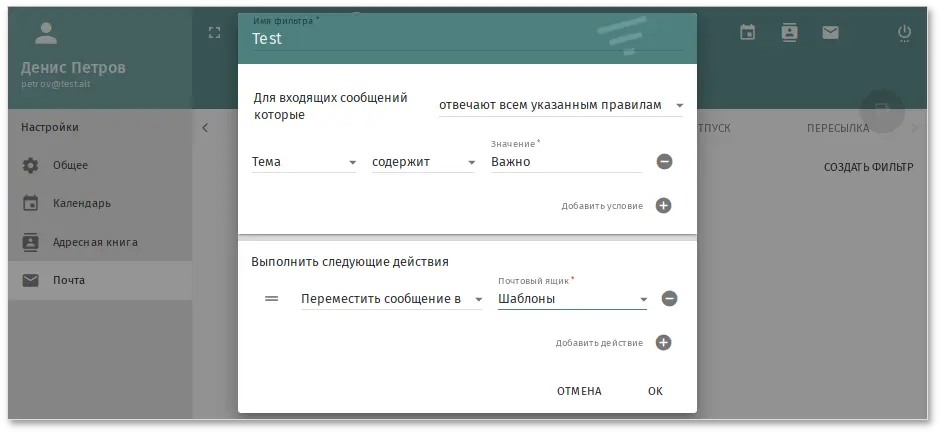
Task: Click the Настройки heading in sidebar
Action: pos(50,127)
